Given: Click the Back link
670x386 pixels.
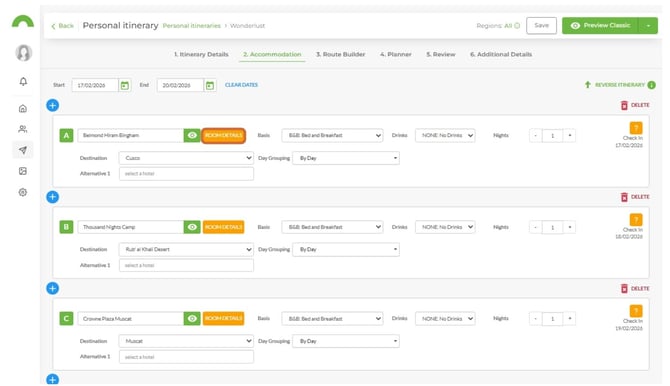Looking at the screenshot, I should [62, 26].
